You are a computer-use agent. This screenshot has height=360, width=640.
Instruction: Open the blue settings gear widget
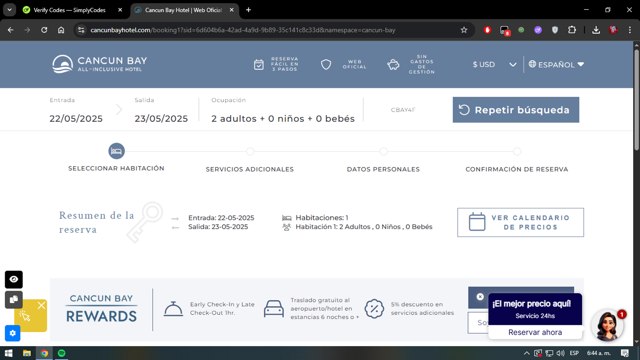click(x=13, y=333)
